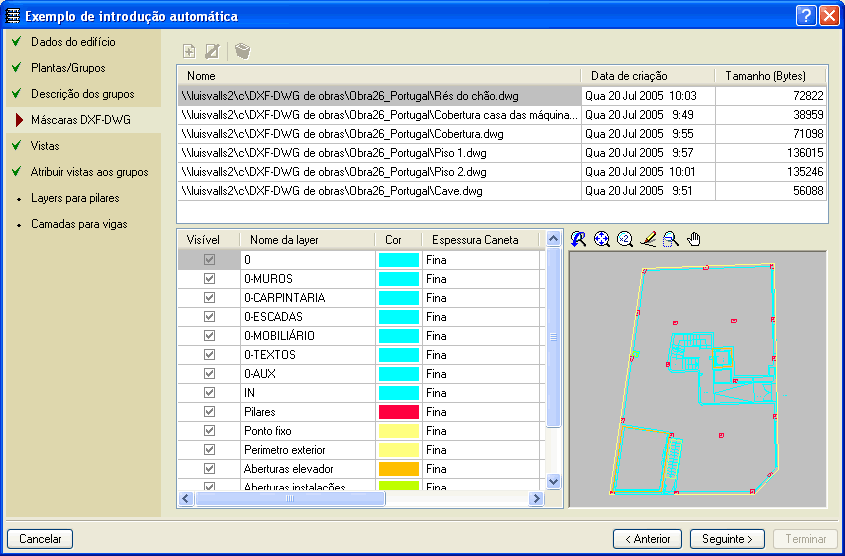Click the orange swatch of Aberturas elevador
Image resolution: width=845 pixels, height=556 pixels.
[x=399, y=469]
